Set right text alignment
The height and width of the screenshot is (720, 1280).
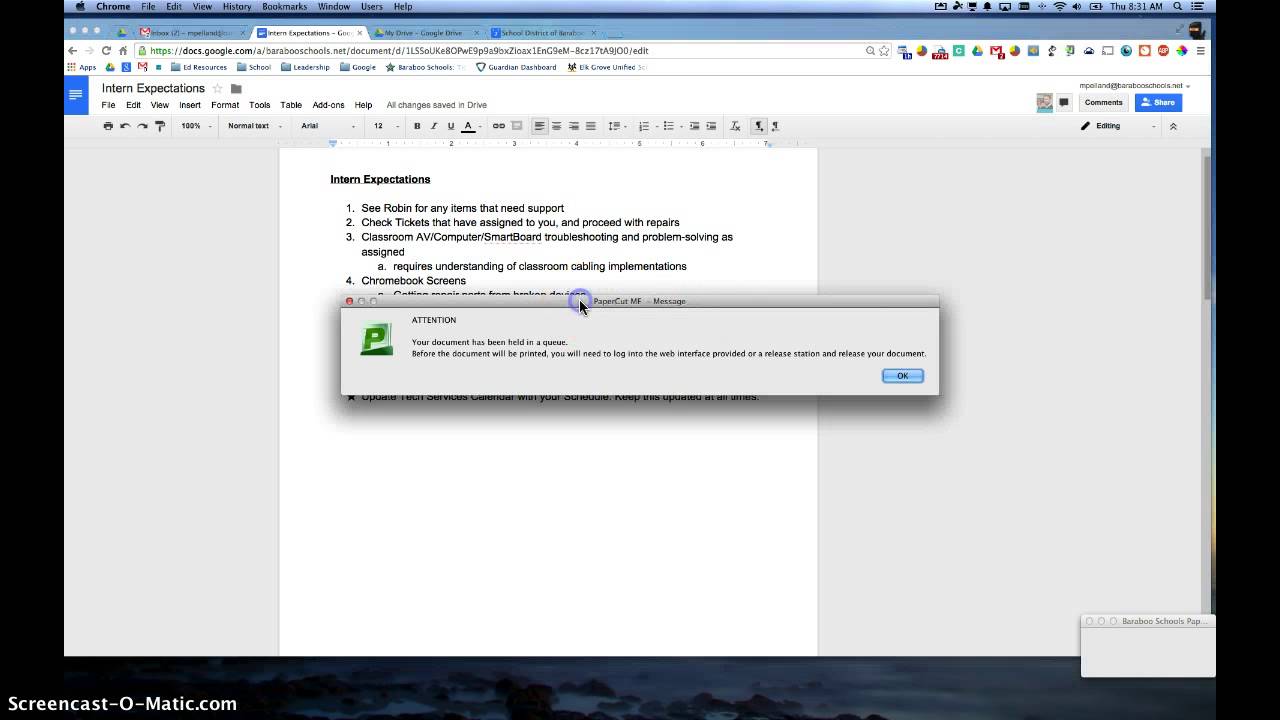573,126
